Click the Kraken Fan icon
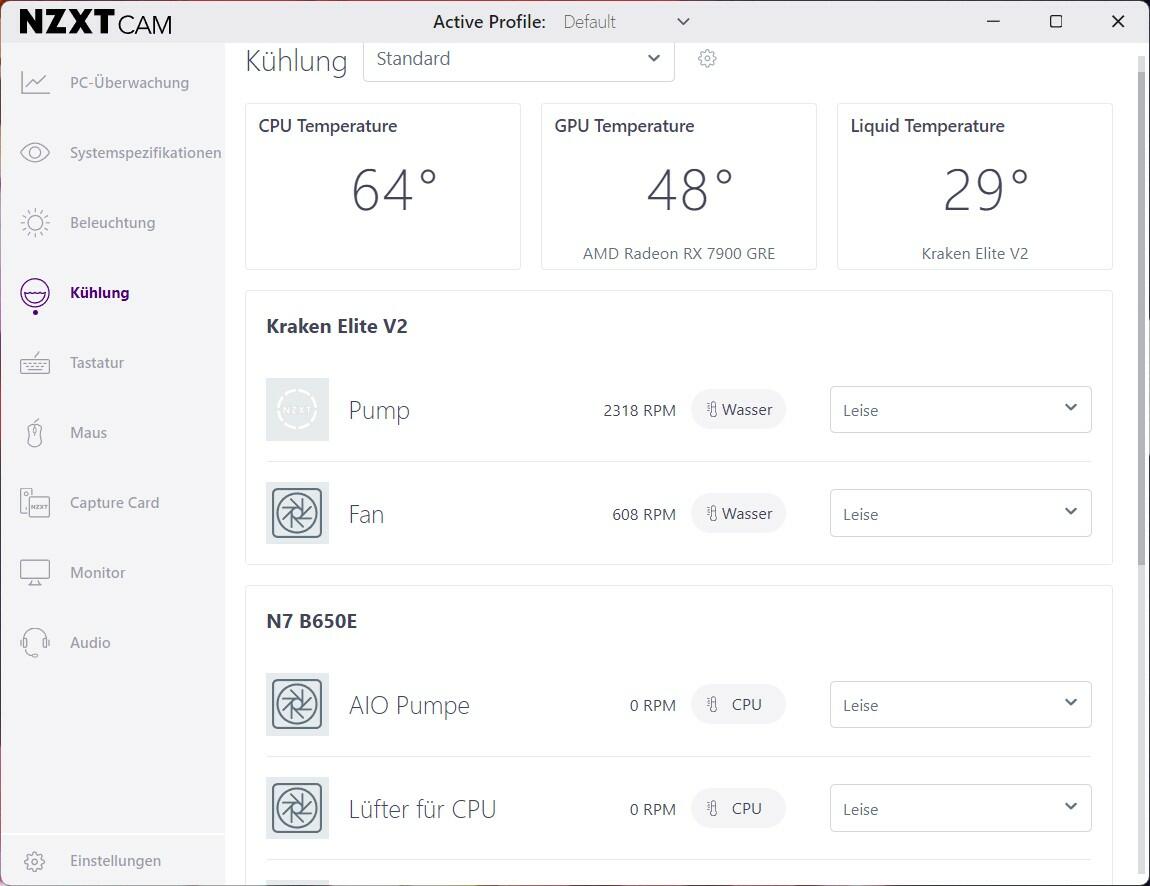 297,513
